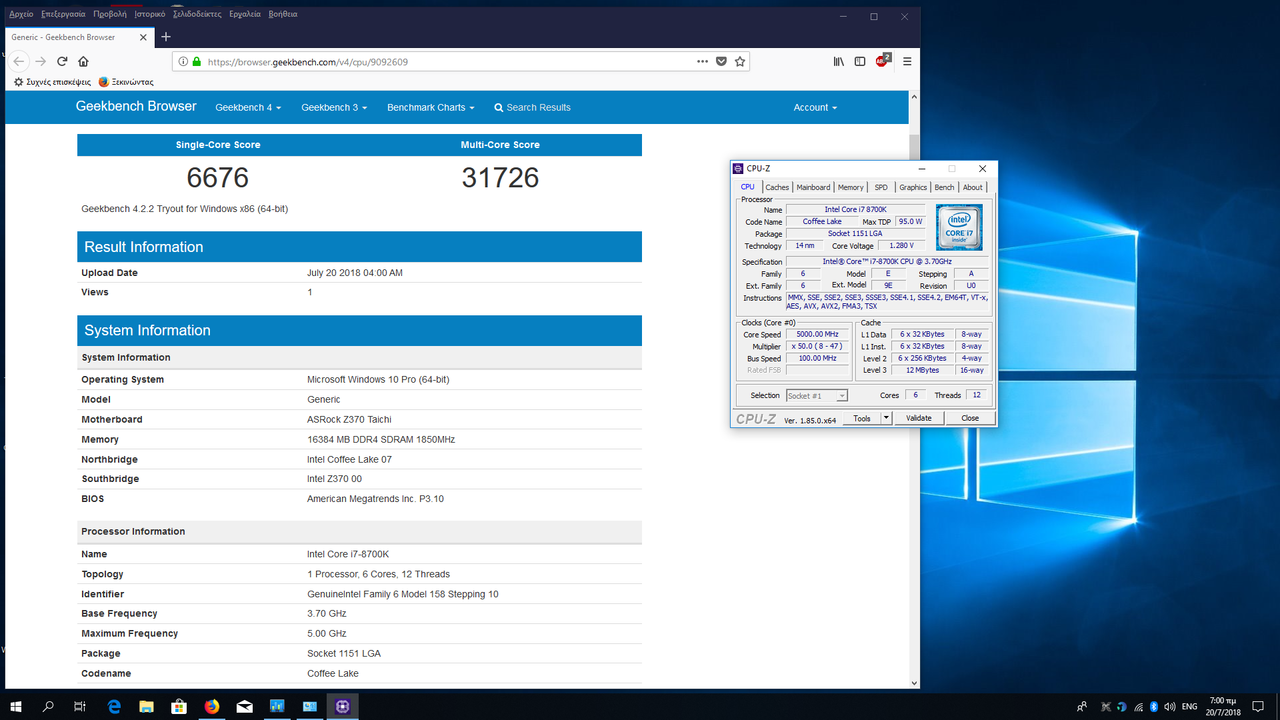Viewport: 1280px width, 720px height.
Task: Switch to CPU-Z About tab
Action: click(x=973, y=187)
